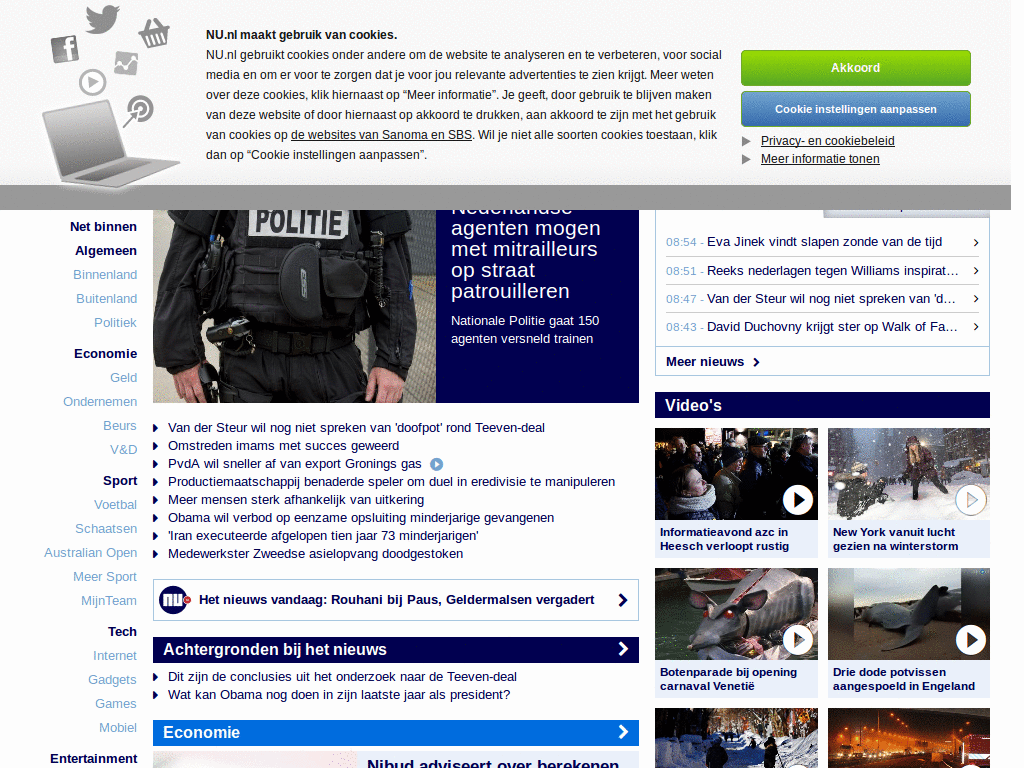Click chevron on 08:47 Van der Steur row
Viewport: 1024px width, 768px height.
coord(976,299)
